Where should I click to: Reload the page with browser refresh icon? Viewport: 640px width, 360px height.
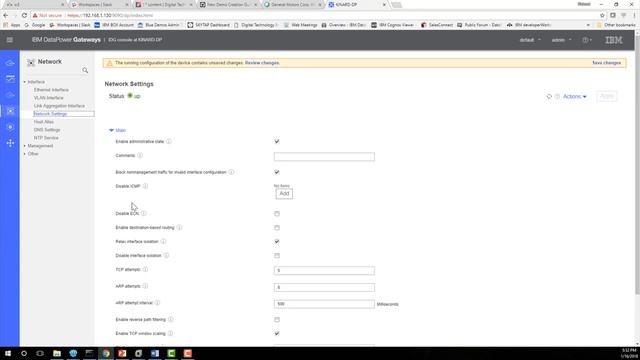coord(24,15)
